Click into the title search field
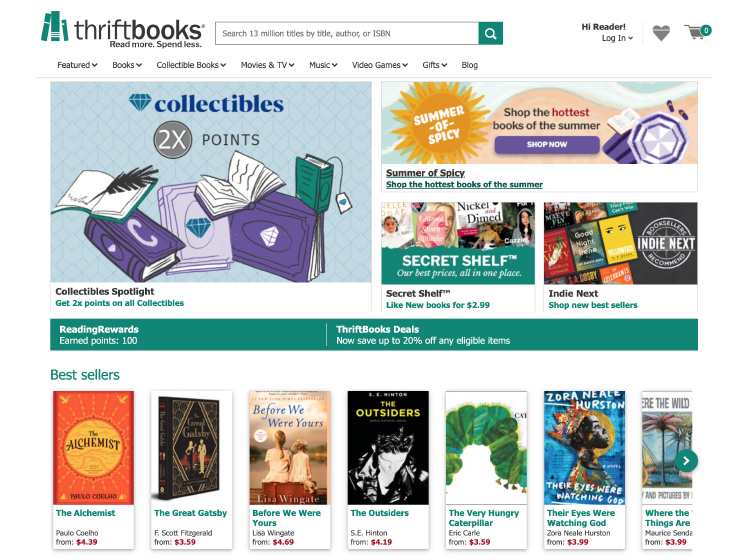The width and height of the screenshot is (750, 560). pyautogui.click(x=347, y=33)
